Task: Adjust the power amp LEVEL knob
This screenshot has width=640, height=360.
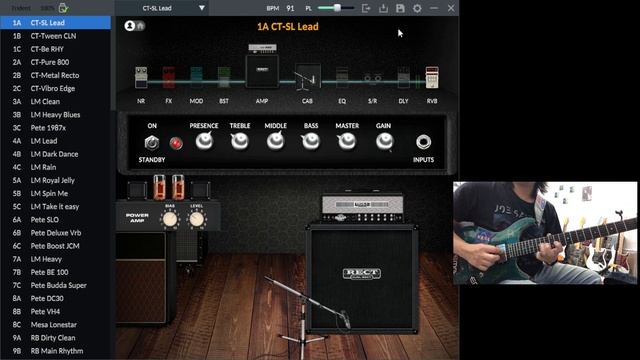Action: tap(196, 220)
